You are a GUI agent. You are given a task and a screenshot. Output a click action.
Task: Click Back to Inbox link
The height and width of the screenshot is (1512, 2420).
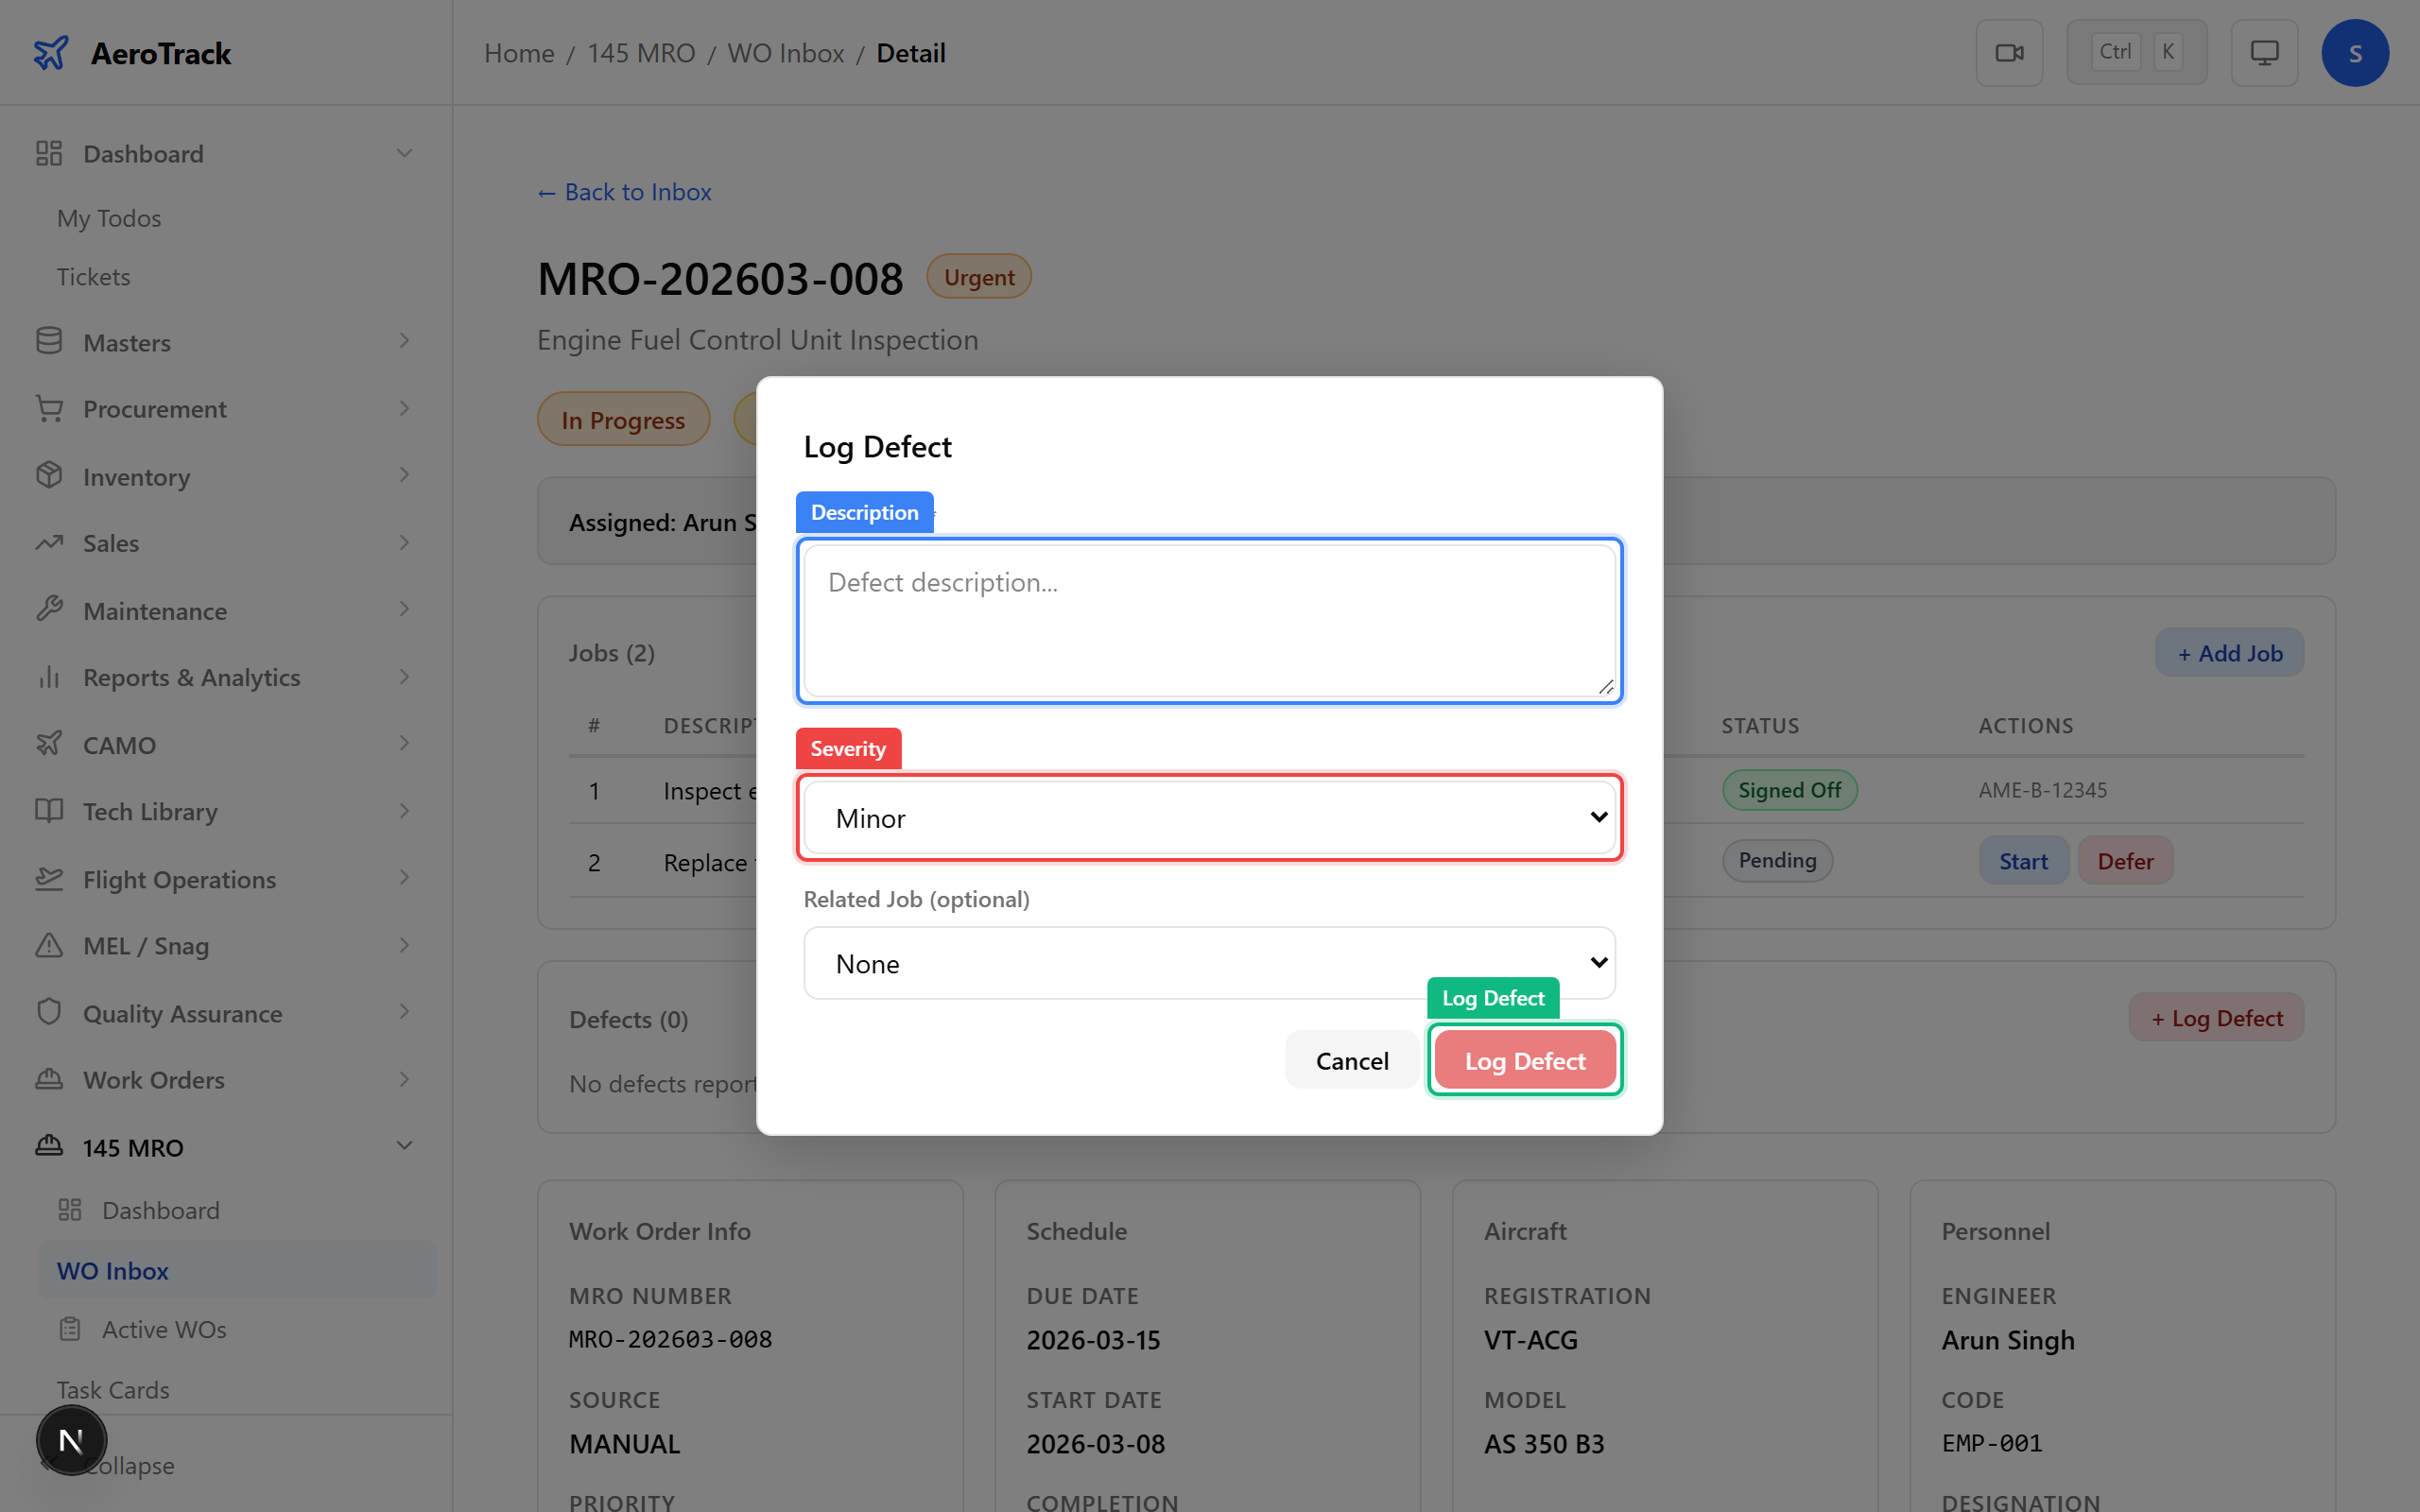624,191
